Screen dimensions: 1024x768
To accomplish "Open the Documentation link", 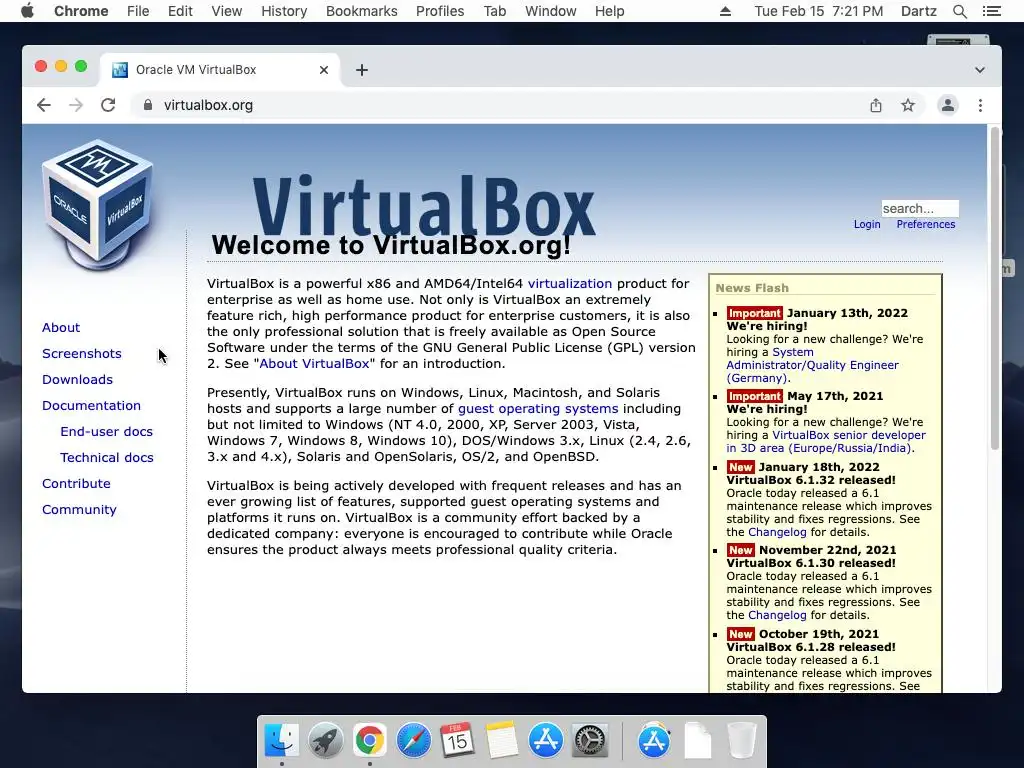I will point(91,406).
